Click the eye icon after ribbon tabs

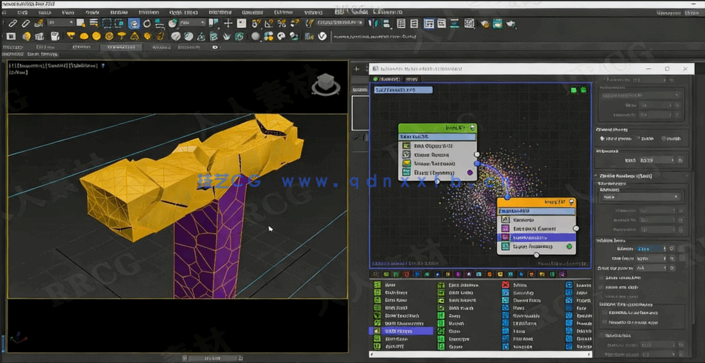point(215,47)
